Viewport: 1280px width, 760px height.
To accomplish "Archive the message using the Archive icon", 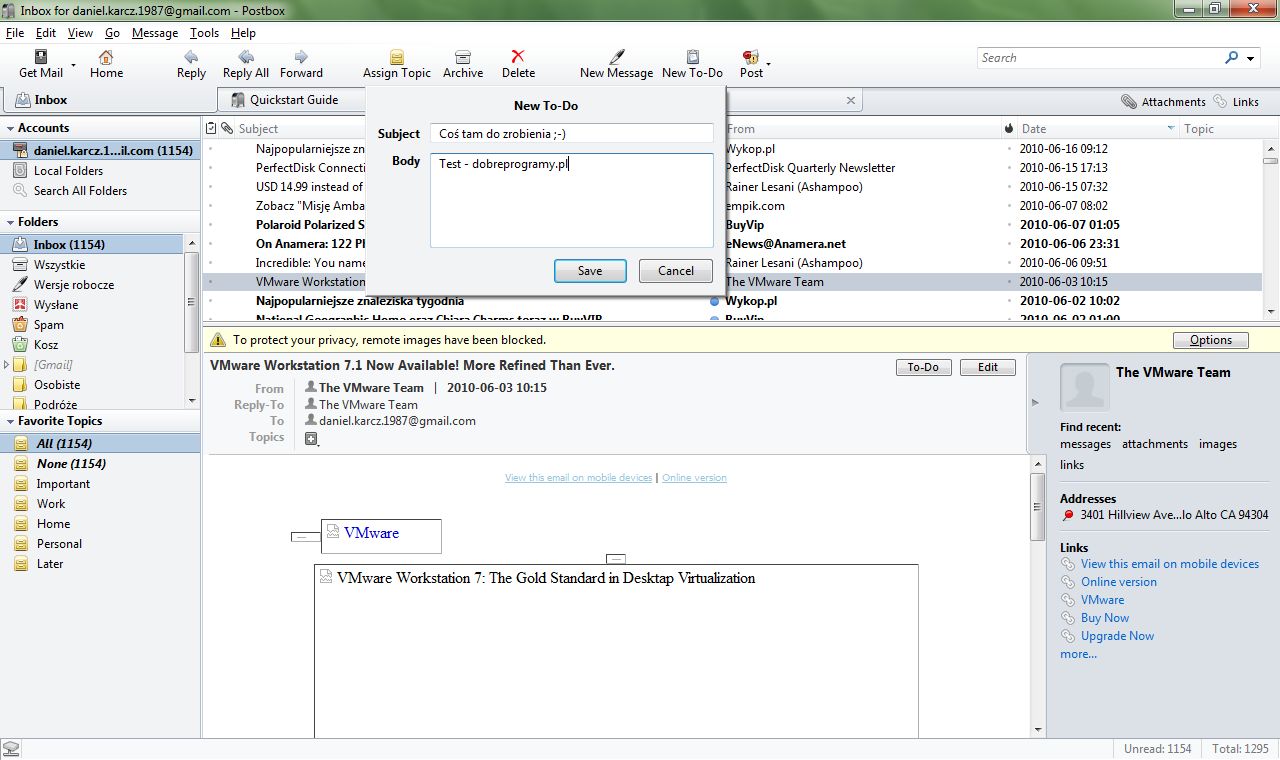I will (463, 57).
